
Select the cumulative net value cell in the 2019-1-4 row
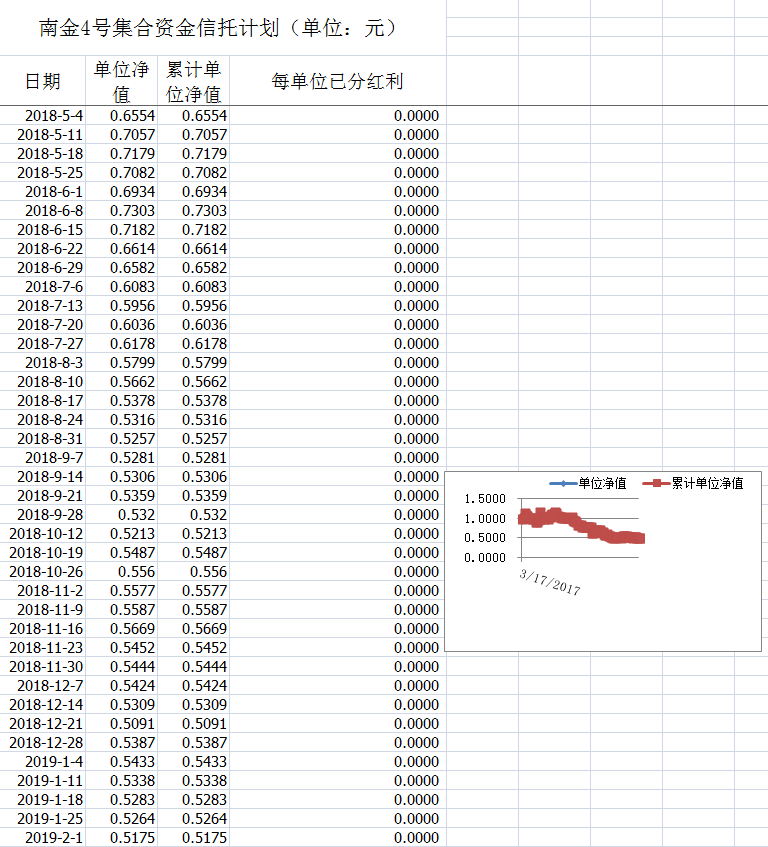coord(193,761)
